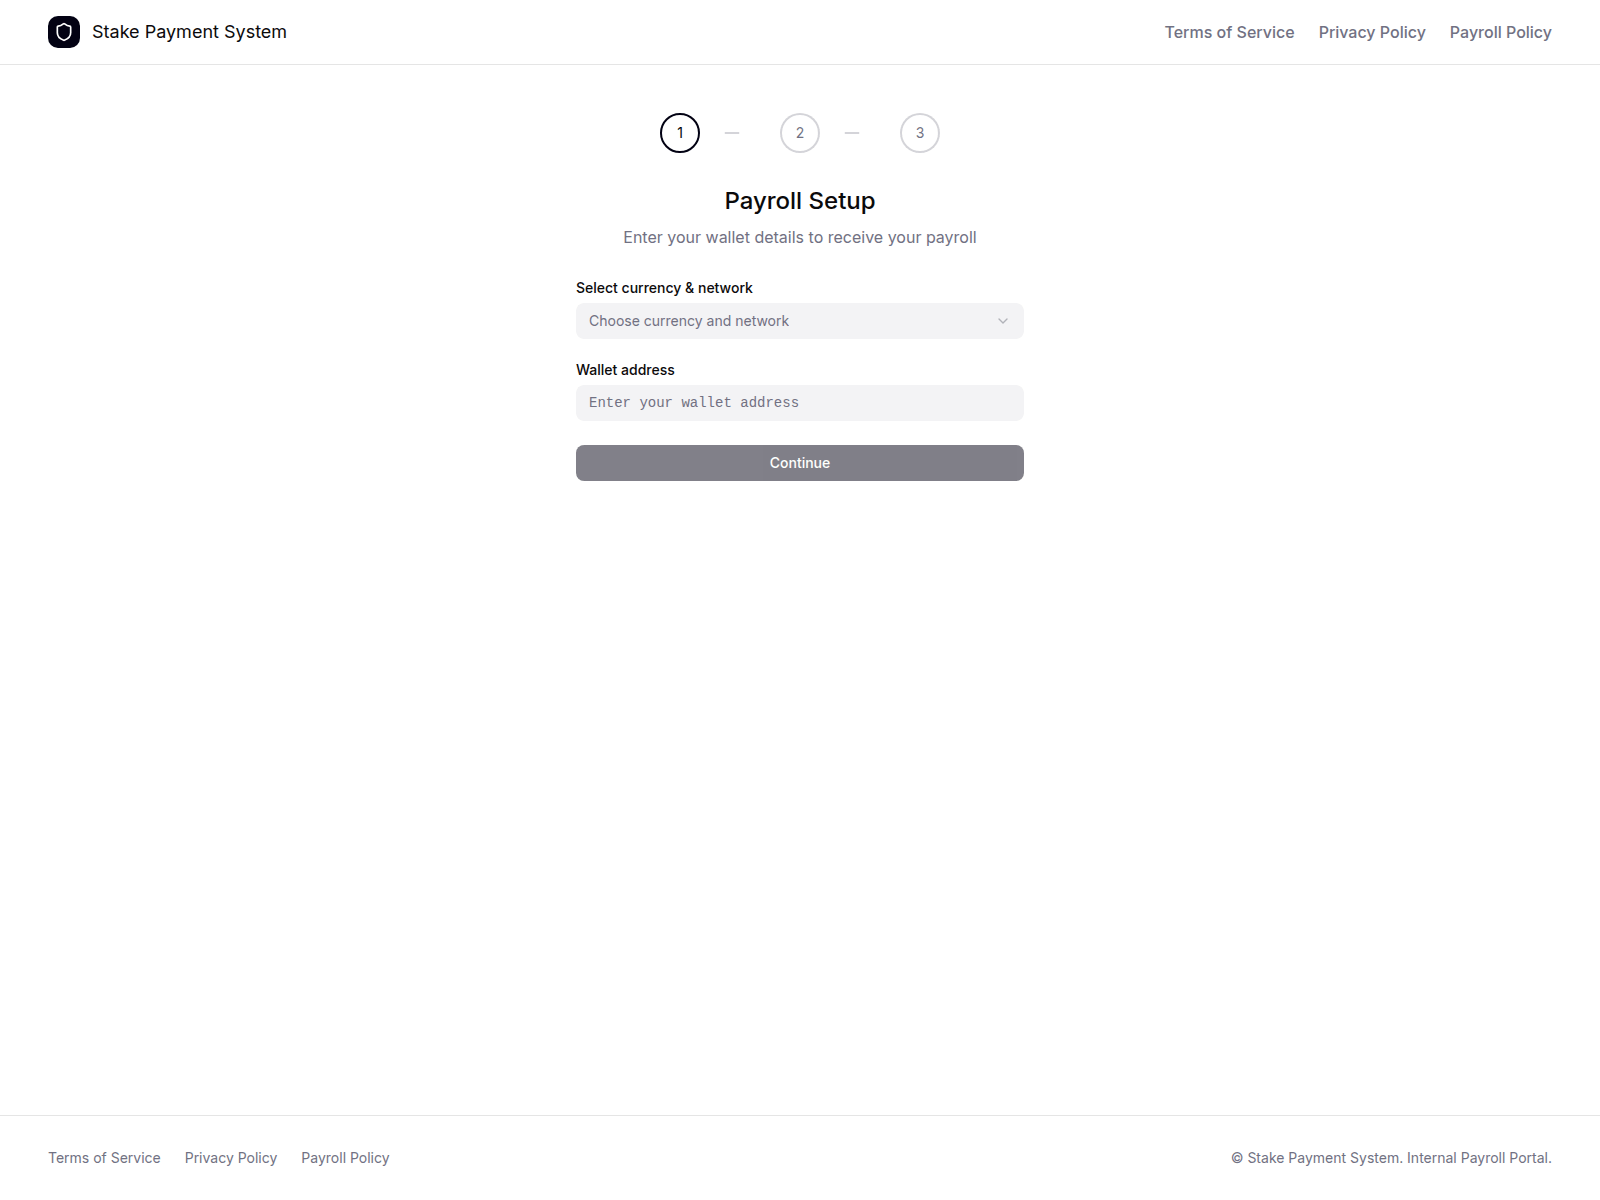Open footer Terms of Service link
1600x1200 pixels.
click(104, 1158)
